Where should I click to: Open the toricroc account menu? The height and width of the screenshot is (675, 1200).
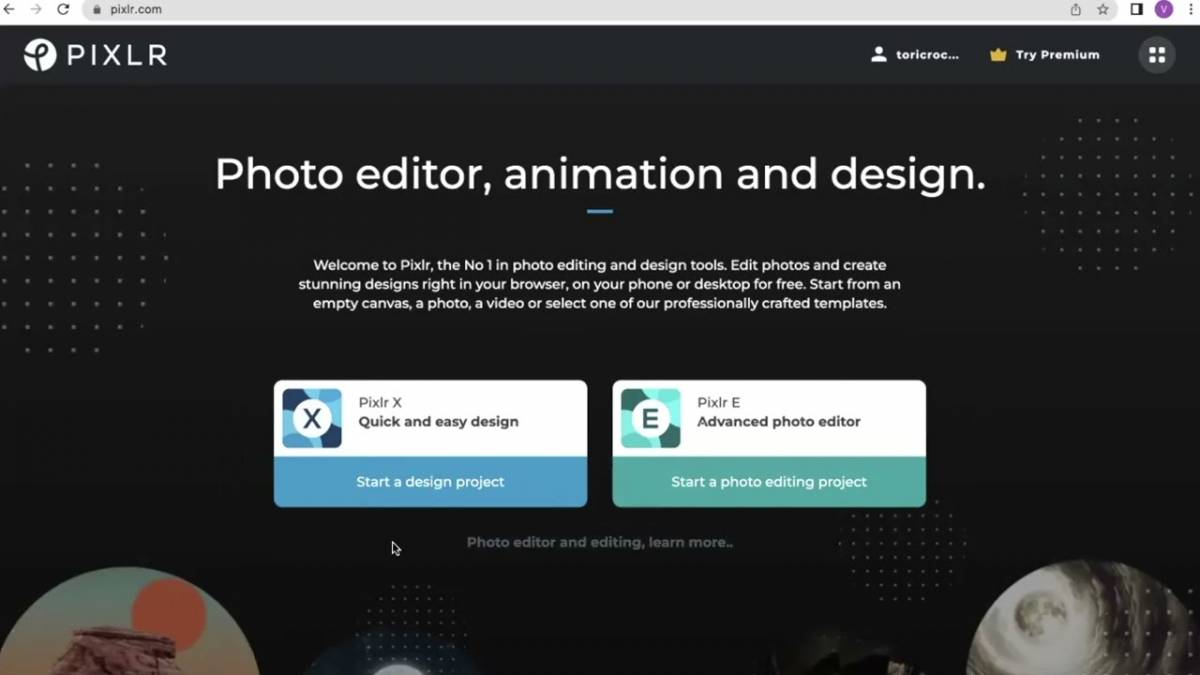point(915,55)
